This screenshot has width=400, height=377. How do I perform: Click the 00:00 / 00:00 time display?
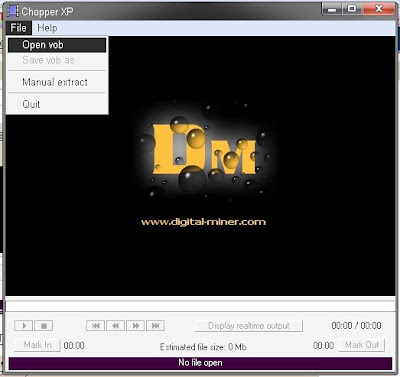[x=356, y=326]
